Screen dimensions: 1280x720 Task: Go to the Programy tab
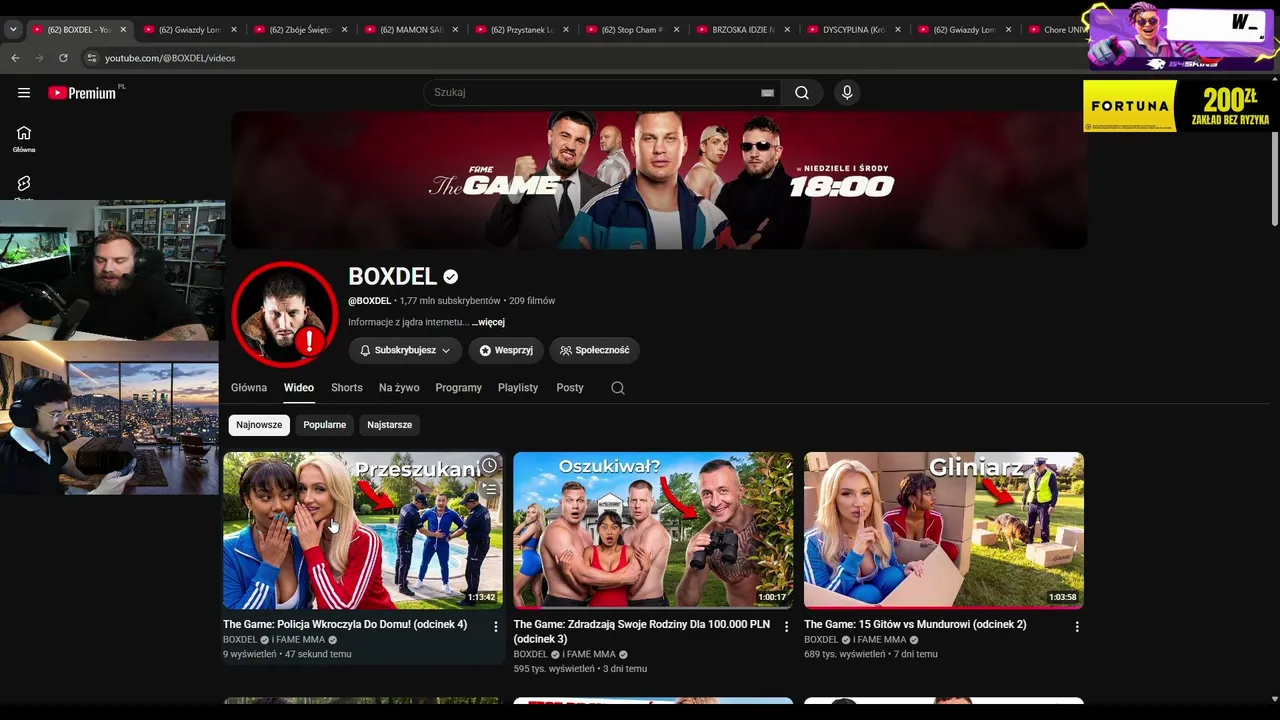(x=459, y=388)
